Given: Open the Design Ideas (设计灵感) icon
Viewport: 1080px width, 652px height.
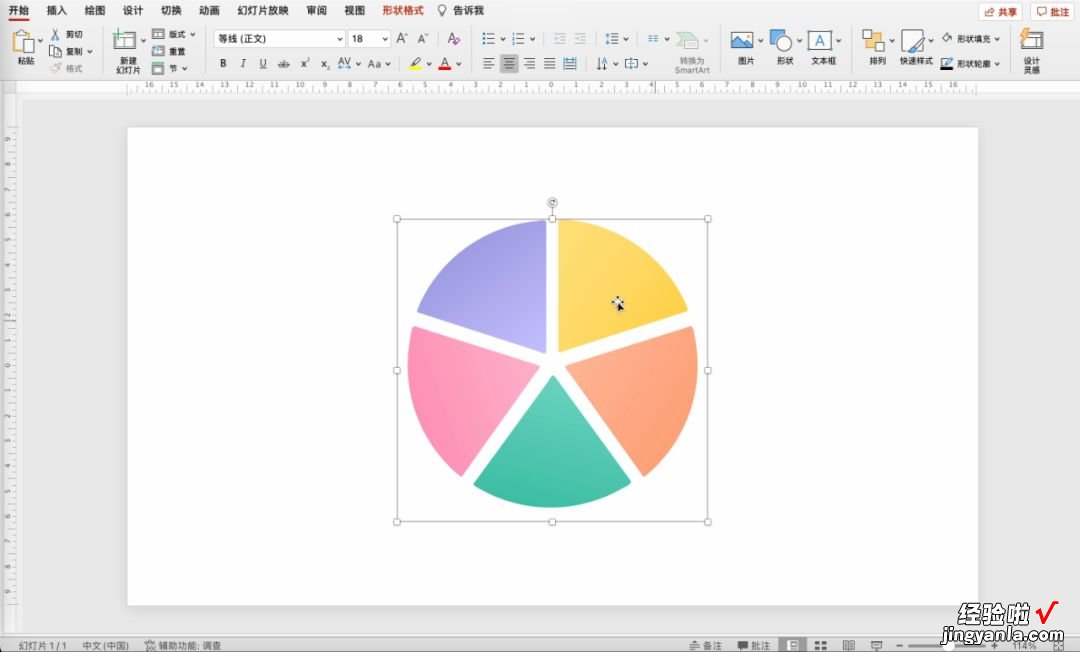Looking at the screenshot, I should coord(1031,39).
